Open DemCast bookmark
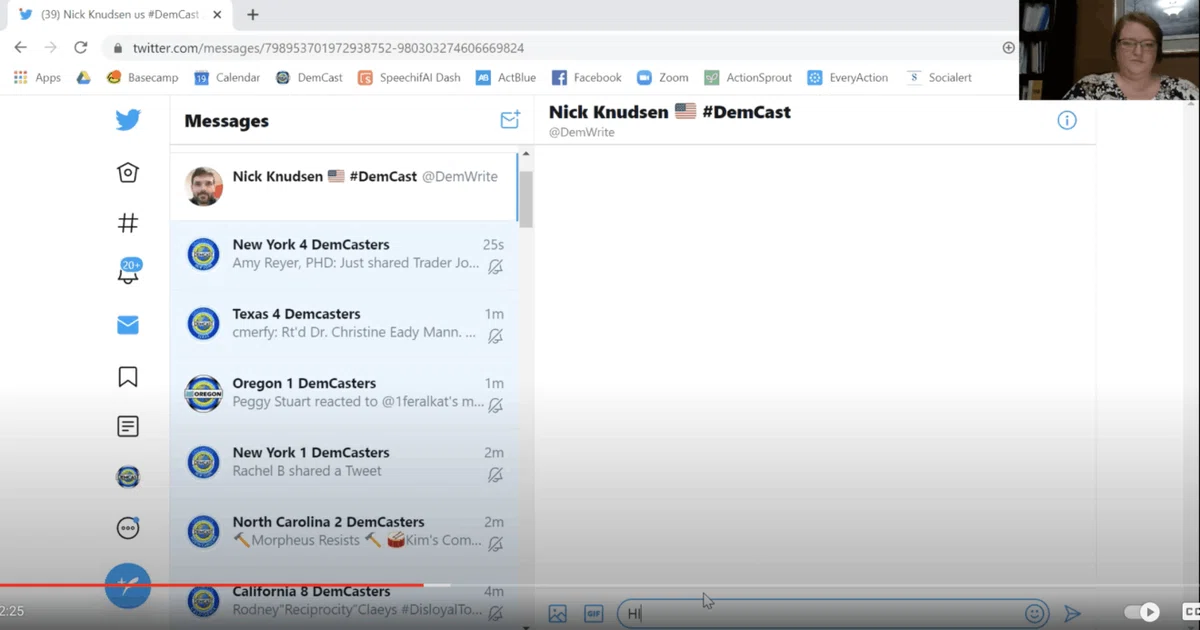 pos(309,77)
